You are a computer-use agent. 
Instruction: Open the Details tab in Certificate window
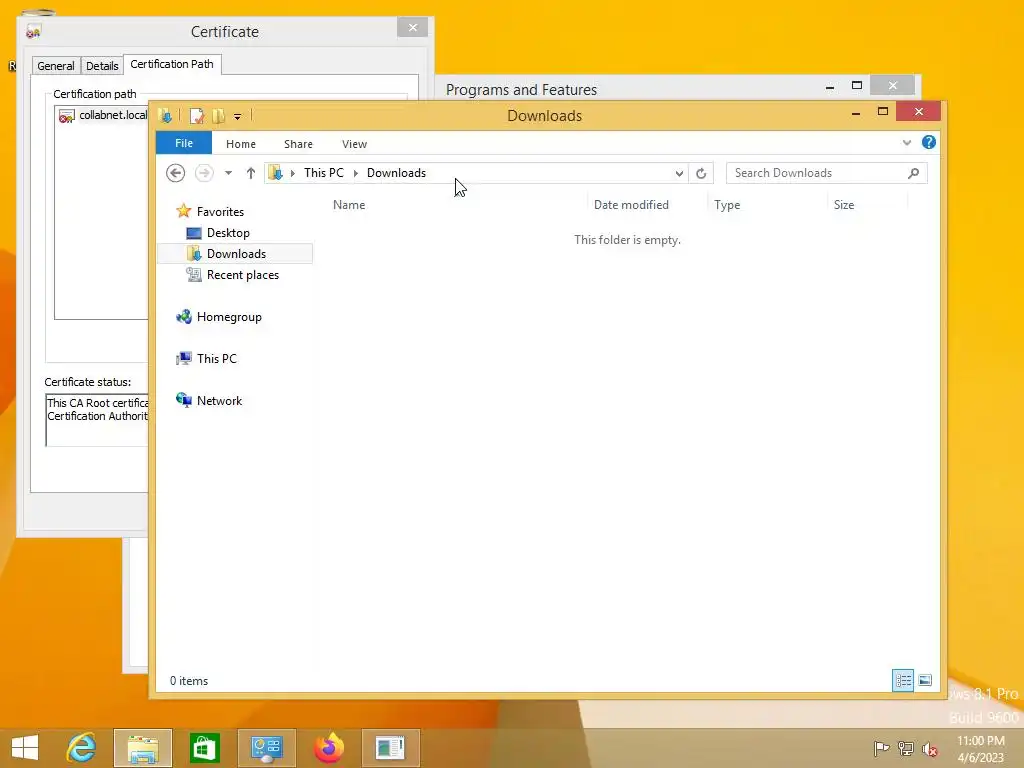(x=102, y=66)
